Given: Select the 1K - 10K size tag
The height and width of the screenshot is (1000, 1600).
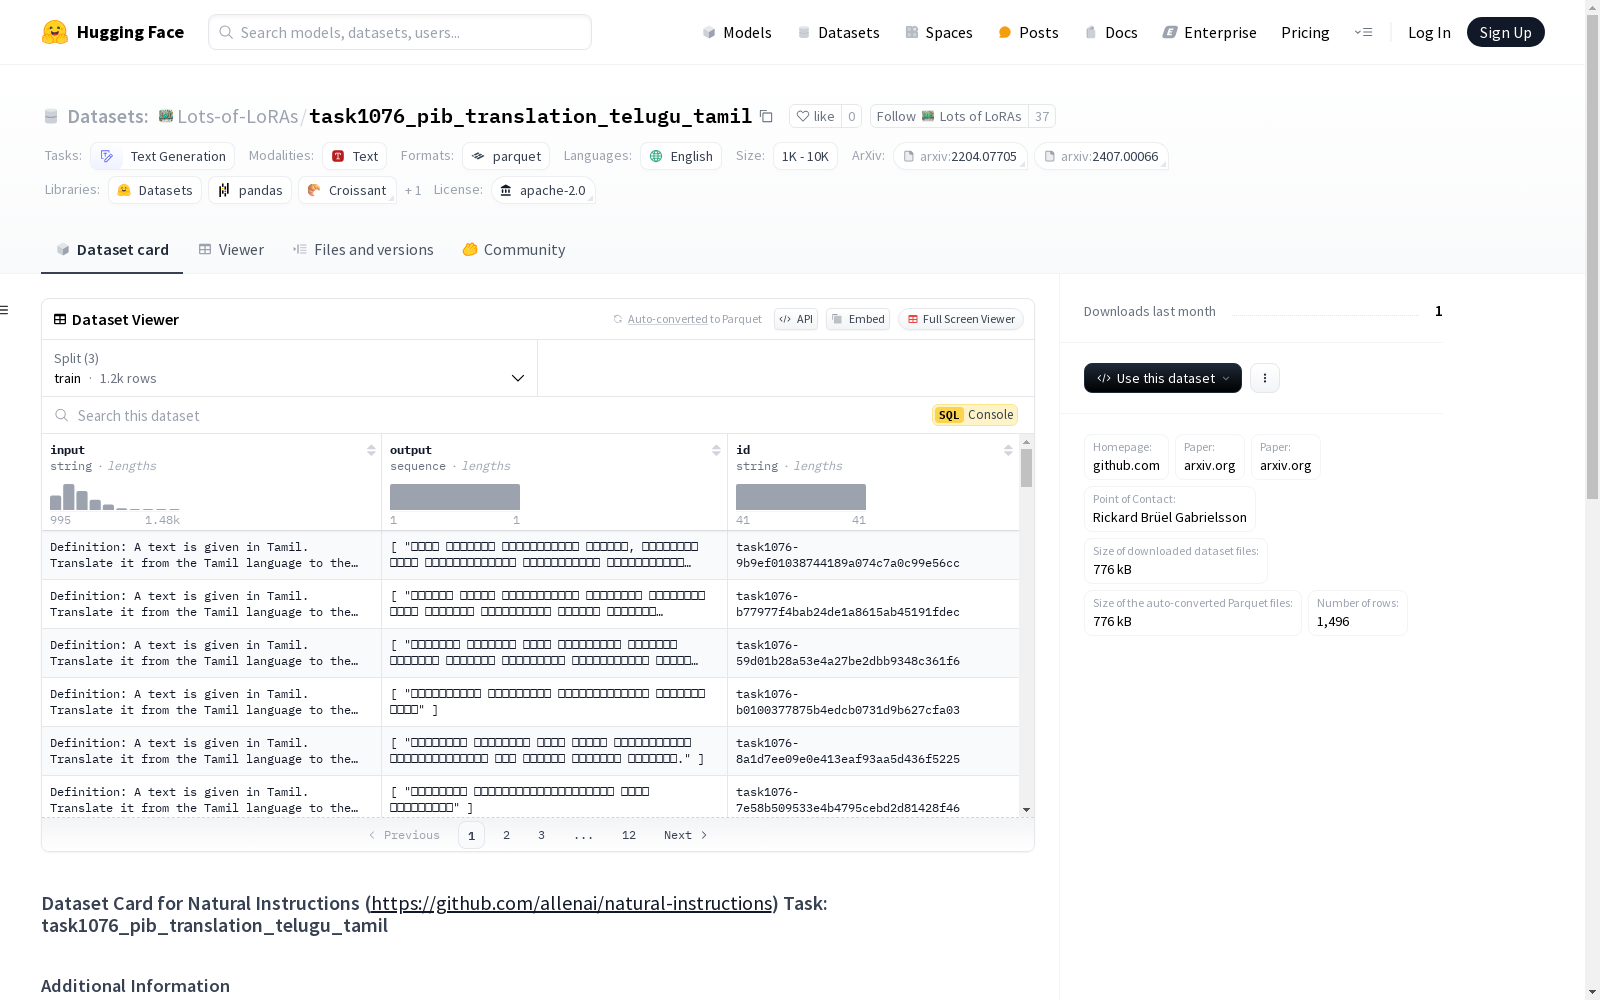Looking at the screenshot, I should 805,156.
